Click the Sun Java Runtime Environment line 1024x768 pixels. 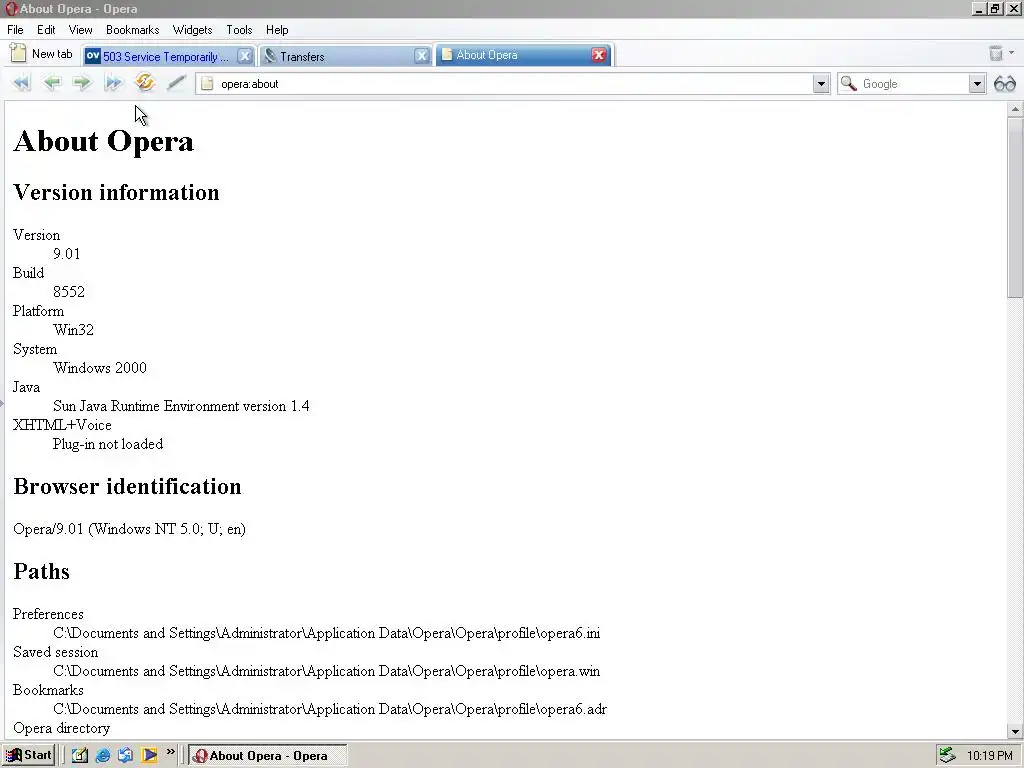tap(181, 406)
